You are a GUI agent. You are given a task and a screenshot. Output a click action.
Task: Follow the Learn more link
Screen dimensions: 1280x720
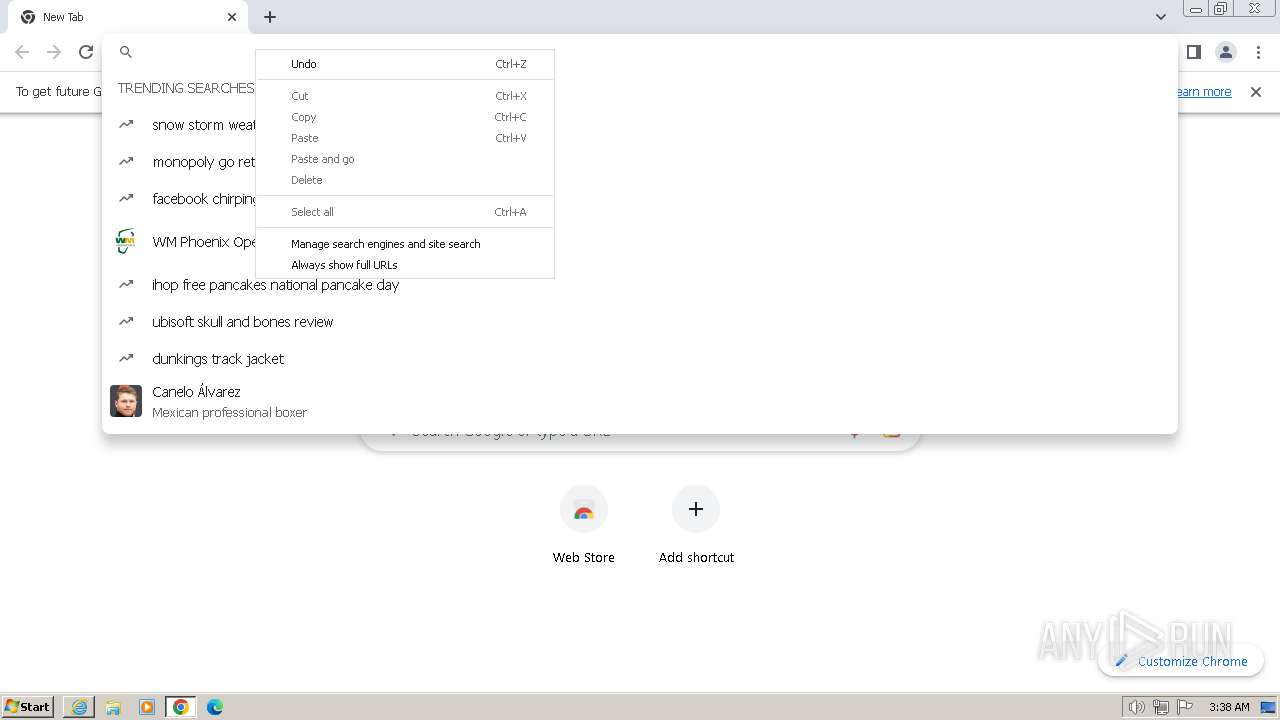point(1203,92)
